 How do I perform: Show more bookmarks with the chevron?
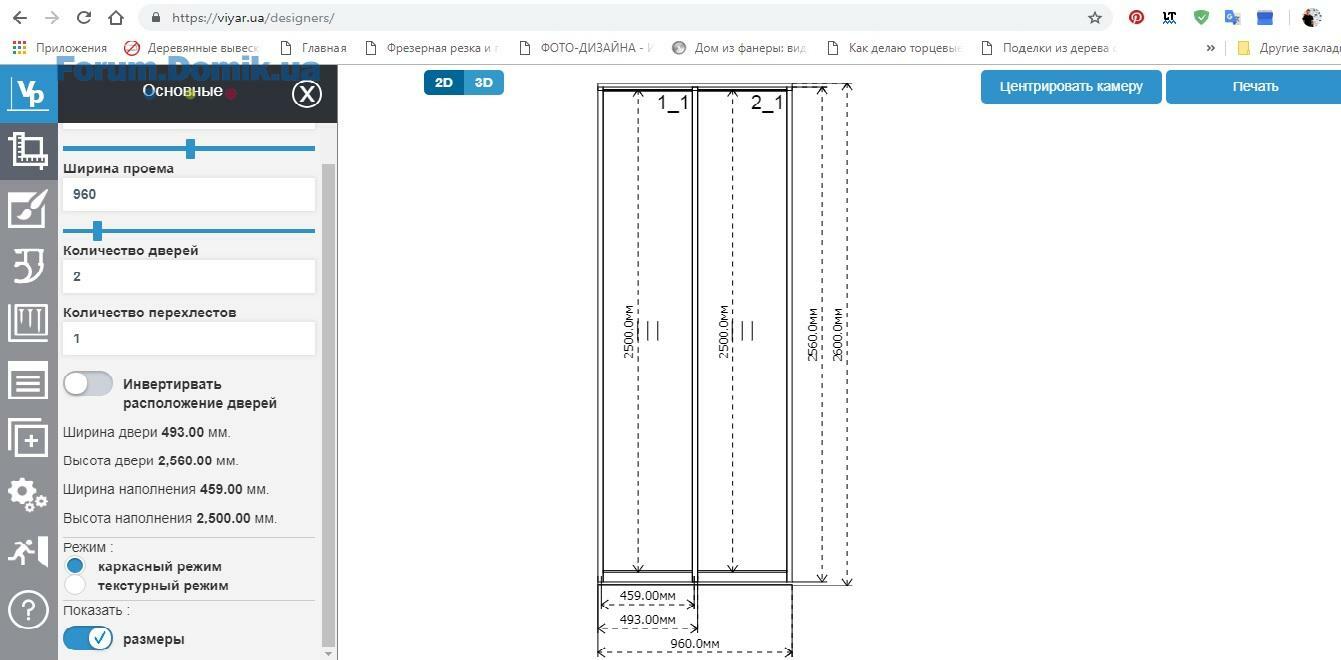pyautogui.click(x=1210, y=48)
